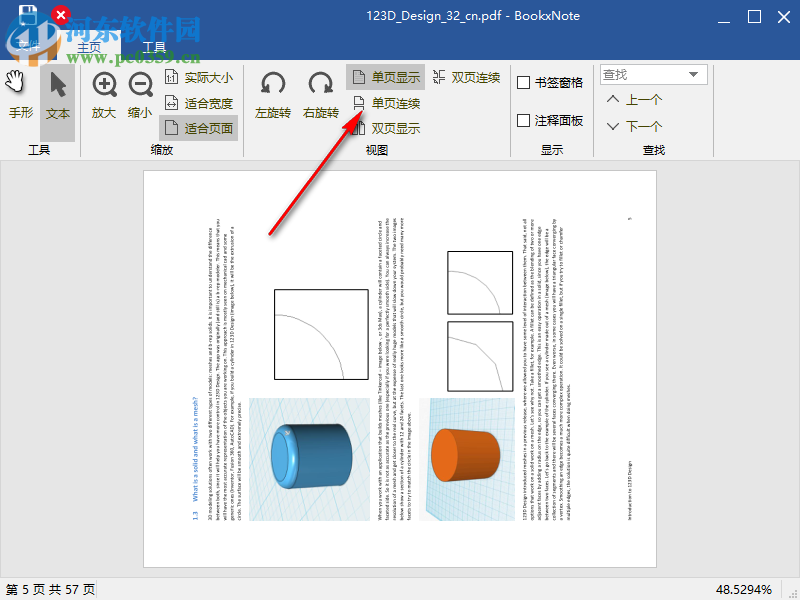800x600 pixels.
Task: Toggle 单页显示 single-page display mode
Action: tap(390, 76)
